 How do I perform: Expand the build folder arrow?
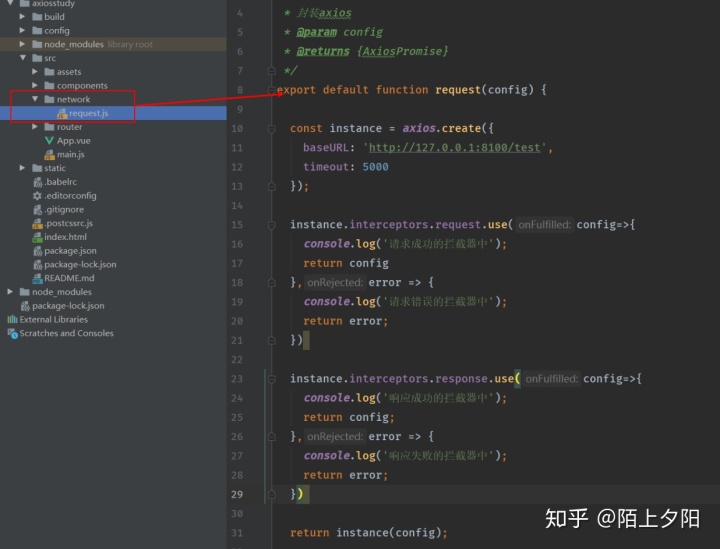22,17
